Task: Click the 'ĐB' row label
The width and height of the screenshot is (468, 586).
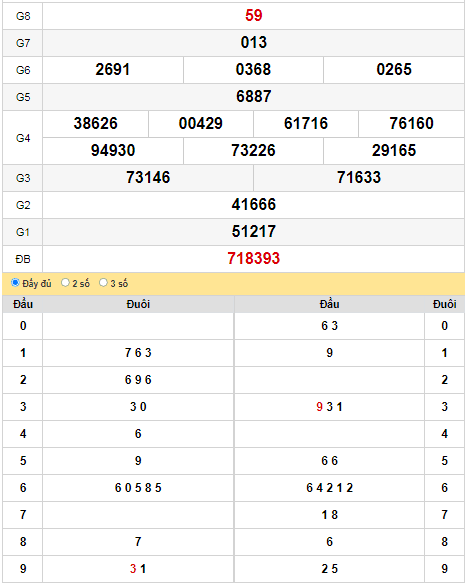Action: click(x=23, y=259)
